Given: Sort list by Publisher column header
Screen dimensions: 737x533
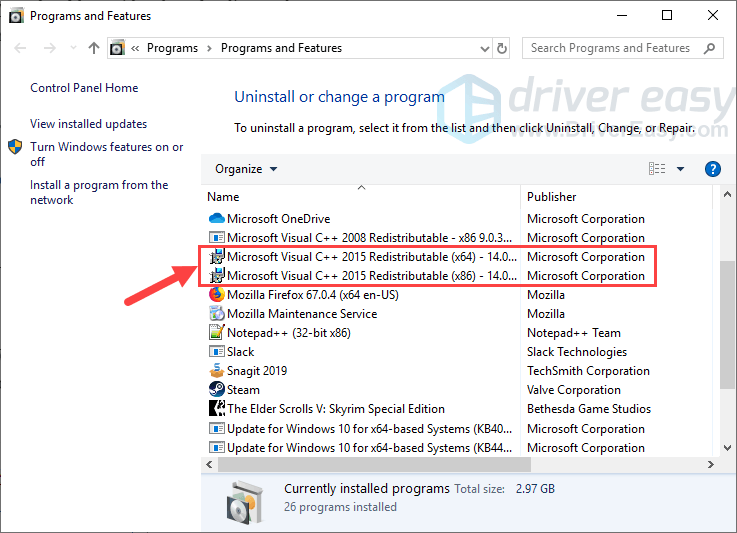Looking at the screenshot, I should point(552,197).
